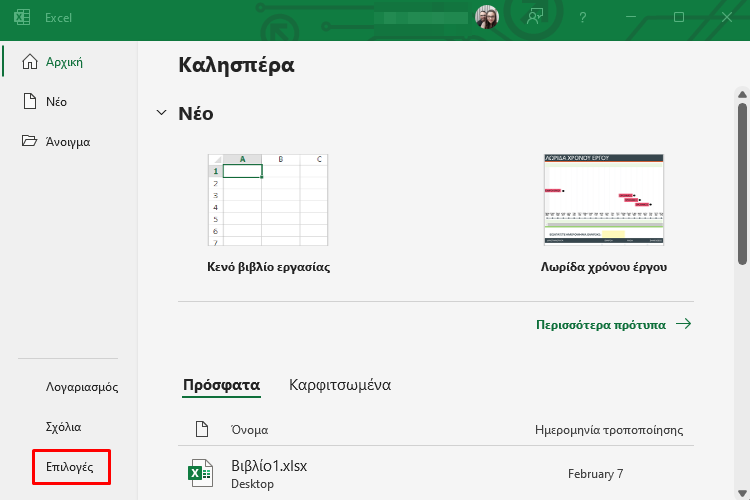The image size is (750, 500).
Task: Click the Κενό βιβλίο εργασίας label
Action: 268,267
